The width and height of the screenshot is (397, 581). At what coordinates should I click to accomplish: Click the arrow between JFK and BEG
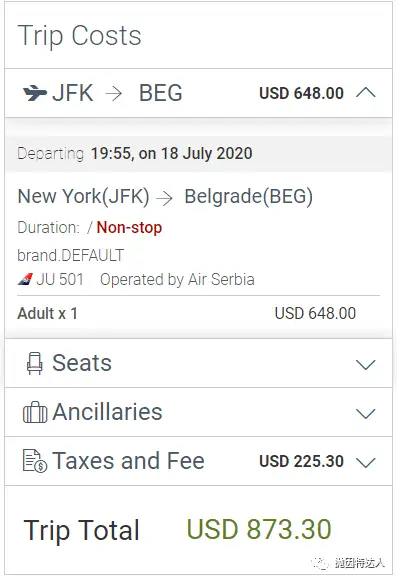point(114,93)
